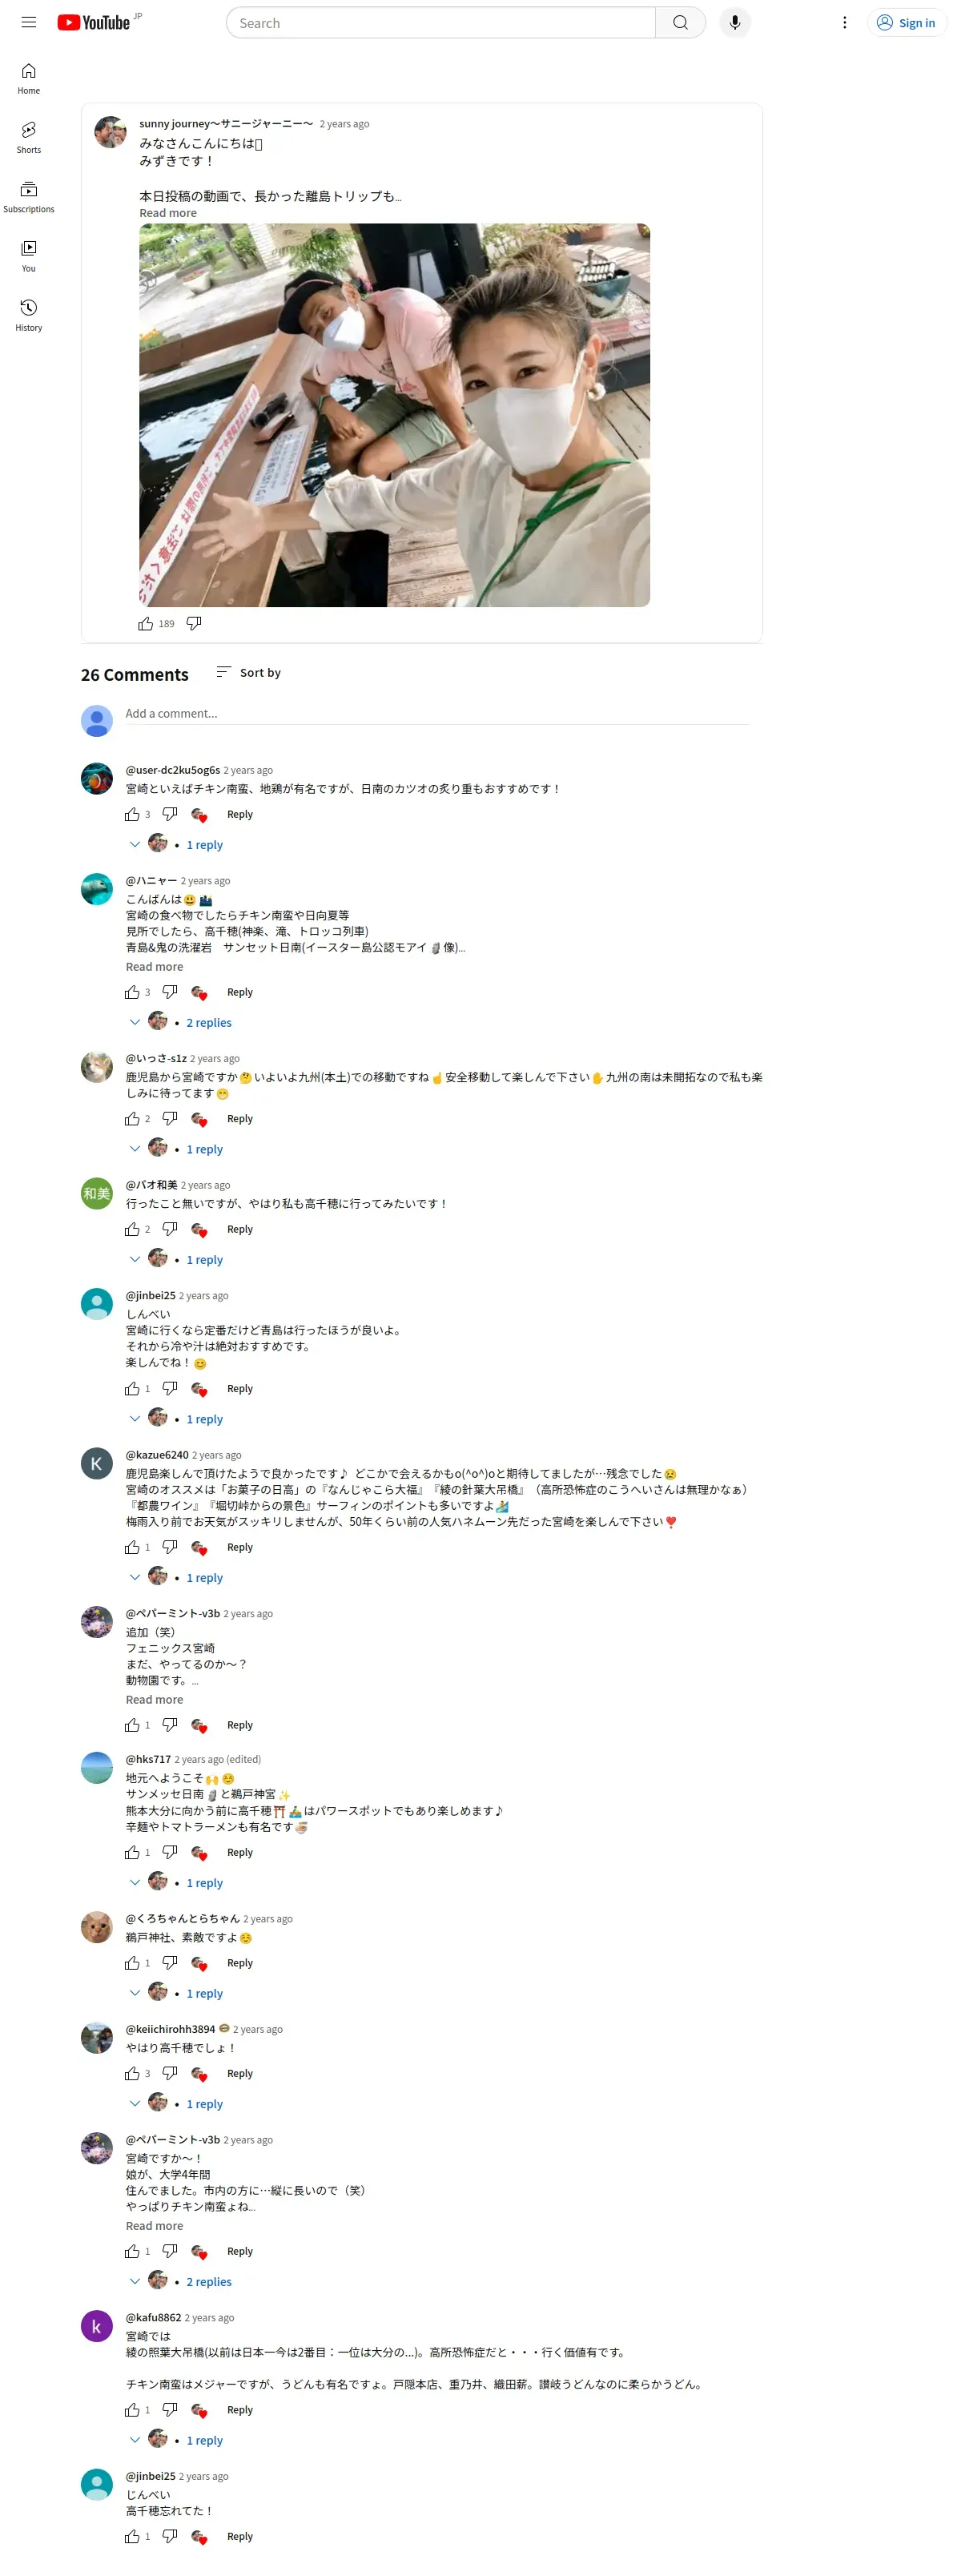This screenshot has width=961, height=2576.
Task: Dislike the sunny journey community post
Action: (194, 624)
